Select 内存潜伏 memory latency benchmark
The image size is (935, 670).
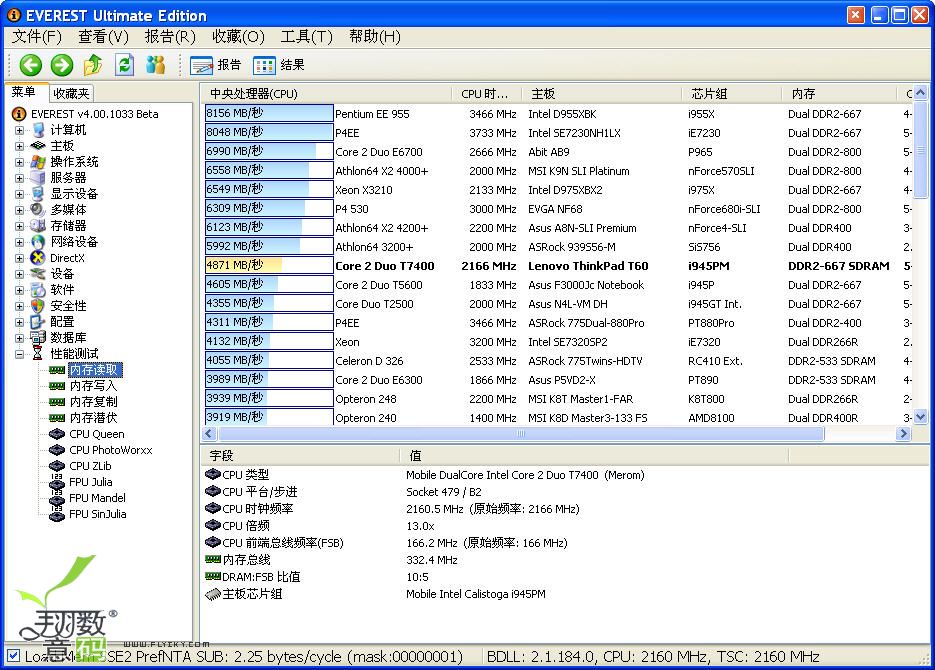[94, 418]
